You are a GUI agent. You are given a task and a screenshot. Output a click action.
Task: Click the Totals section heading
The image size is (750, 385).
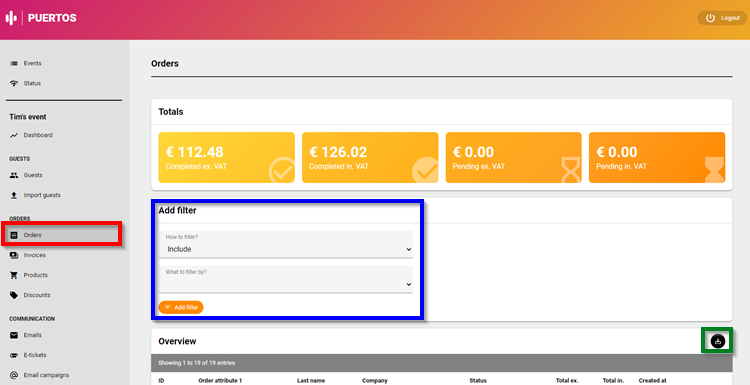click(x=171, y=112)
